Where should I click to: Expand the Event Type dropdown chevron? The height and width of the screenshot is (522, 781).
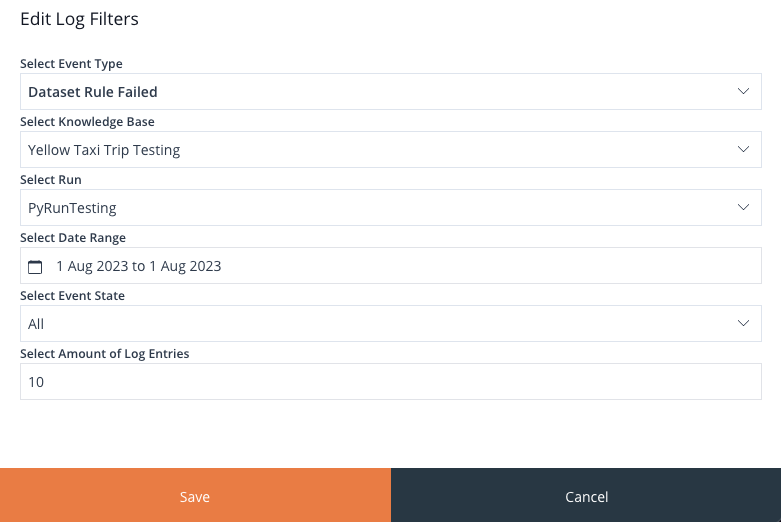click(743, 92)
